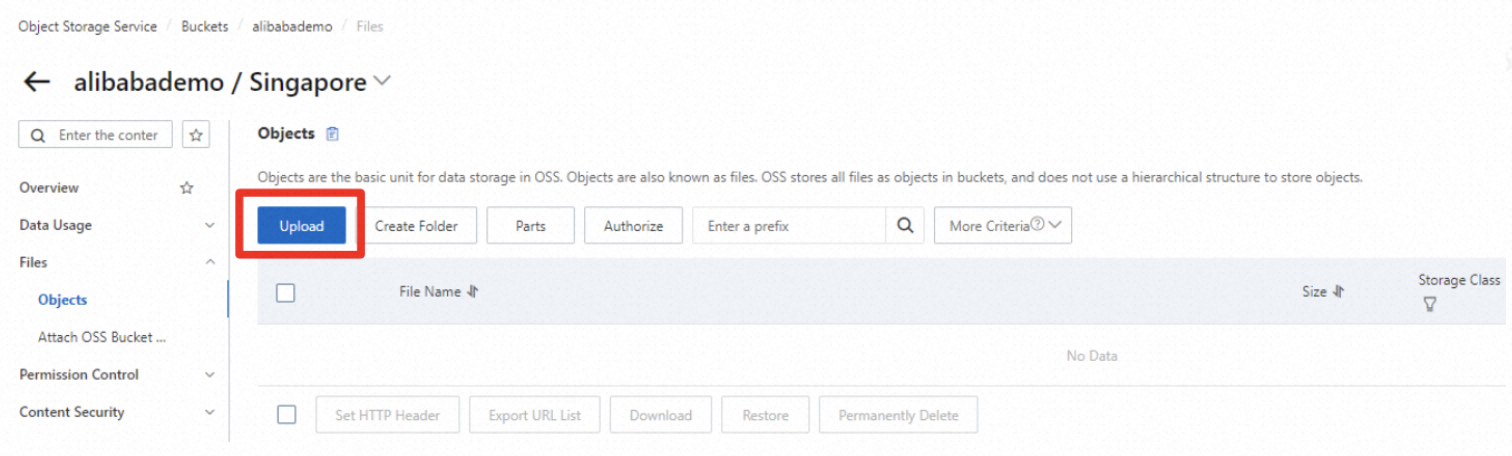The height and width of the screenshot is (456, 1512).
Task: Click the star icon next to search box
Action: click(x=197, y=135)
